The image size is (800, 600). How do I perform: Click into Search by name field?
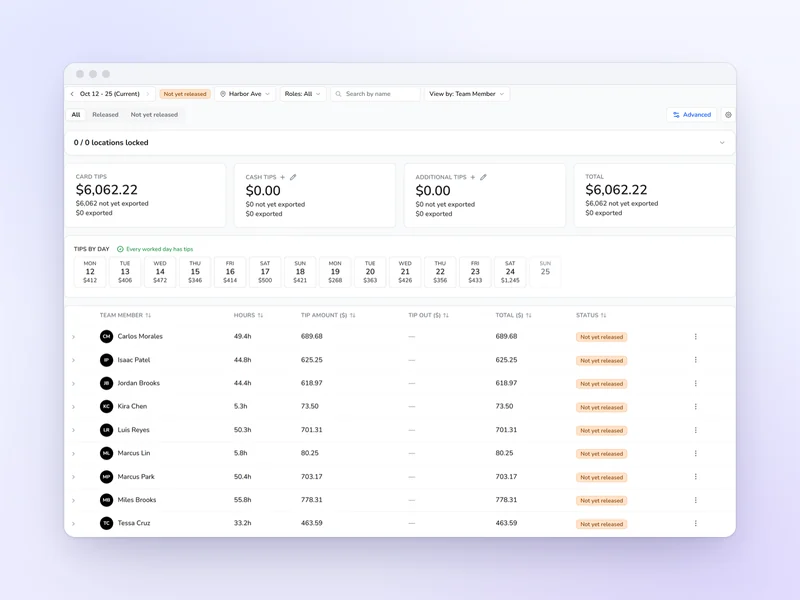point(376,94)
